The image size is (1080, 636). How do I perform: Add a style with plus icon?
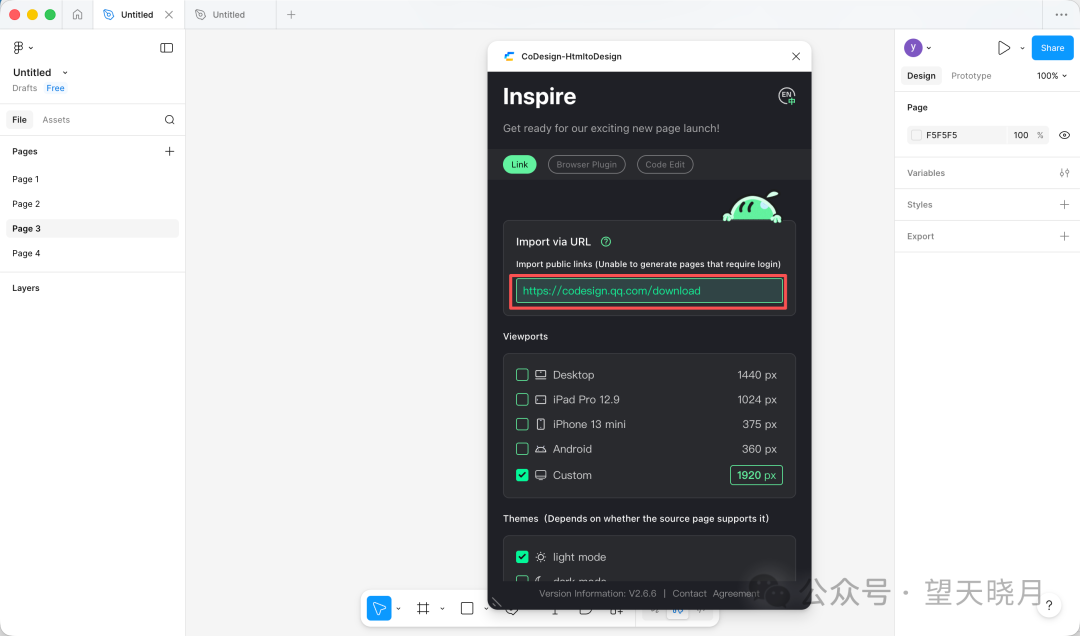[1064, 205]
